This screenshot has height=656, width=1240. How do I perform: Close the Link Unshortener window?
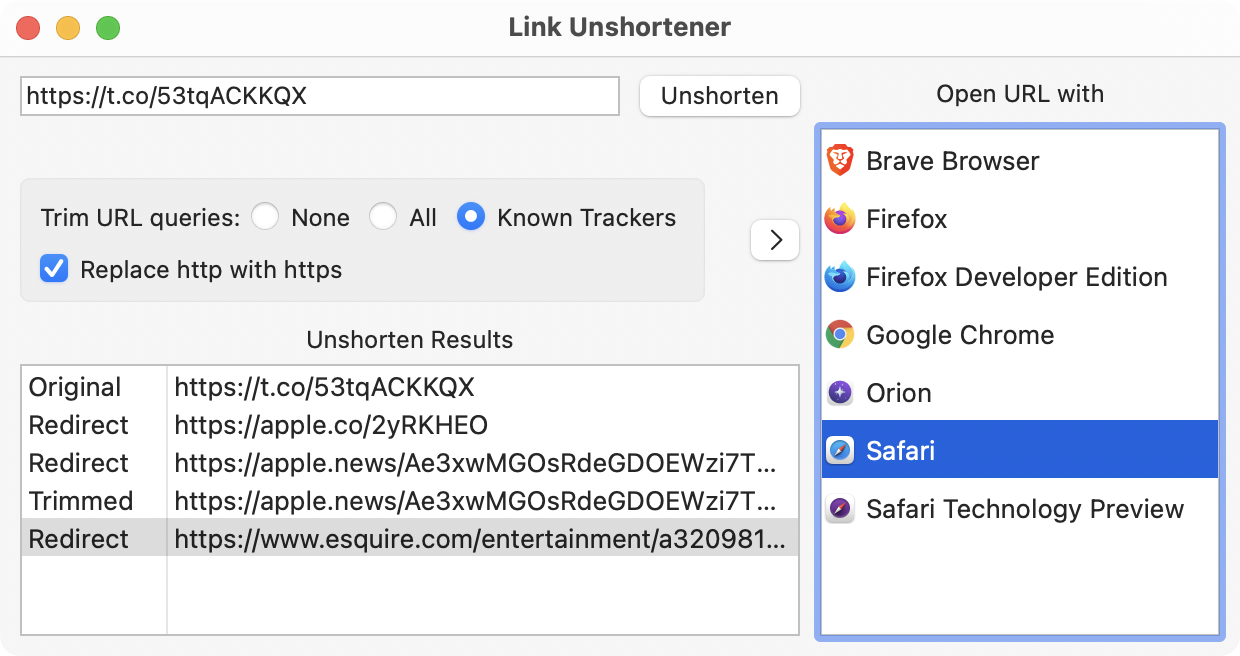[x=28, y=28]
